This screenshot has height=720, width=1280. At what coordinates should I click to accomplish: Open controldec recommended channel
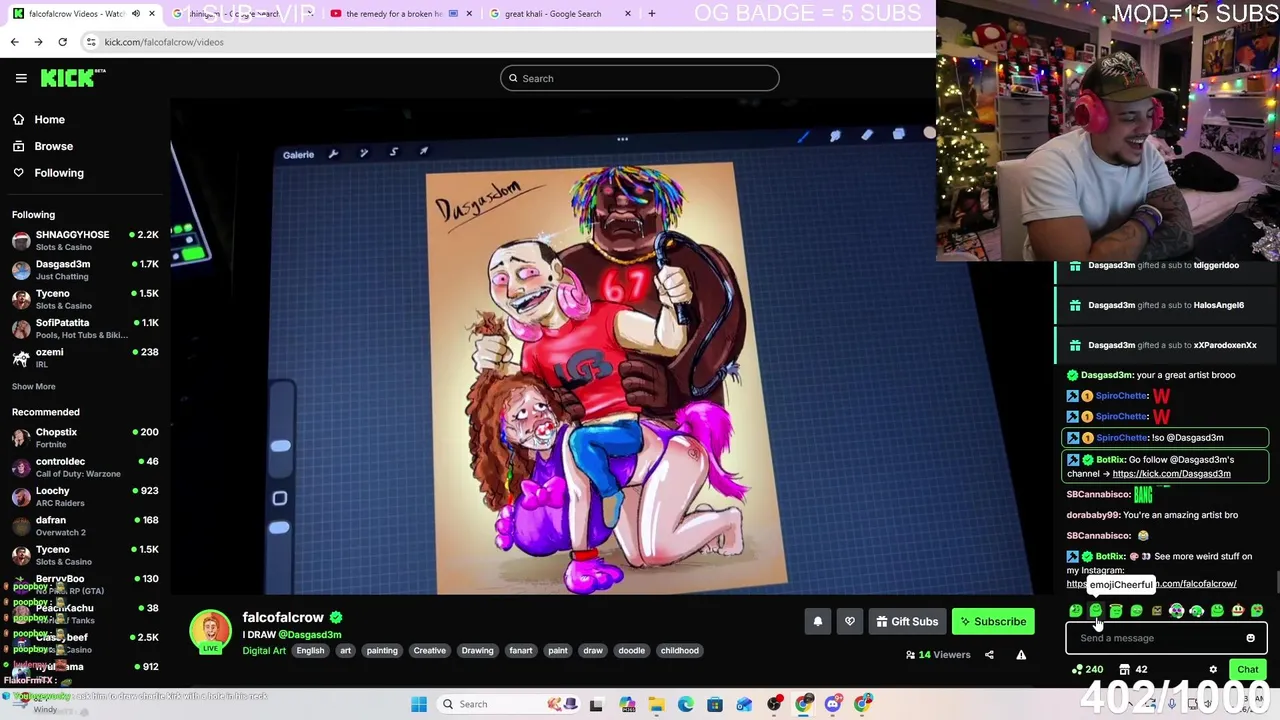85,467
